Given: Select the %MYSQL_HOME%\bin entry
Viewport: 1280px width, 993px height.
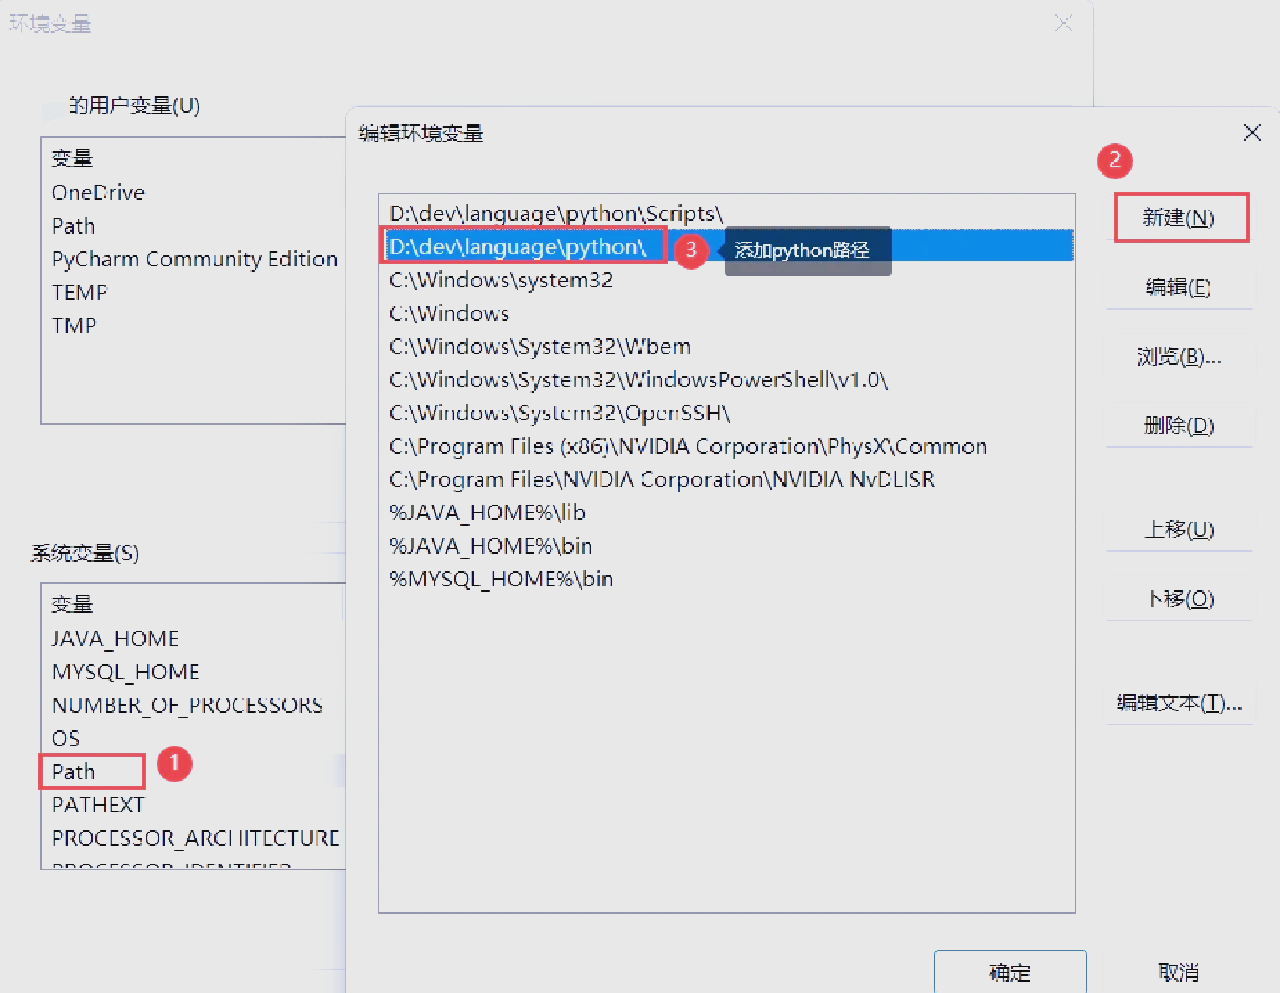Looking at the screenshot, I should pyautogui.click(x=501, y=579).
